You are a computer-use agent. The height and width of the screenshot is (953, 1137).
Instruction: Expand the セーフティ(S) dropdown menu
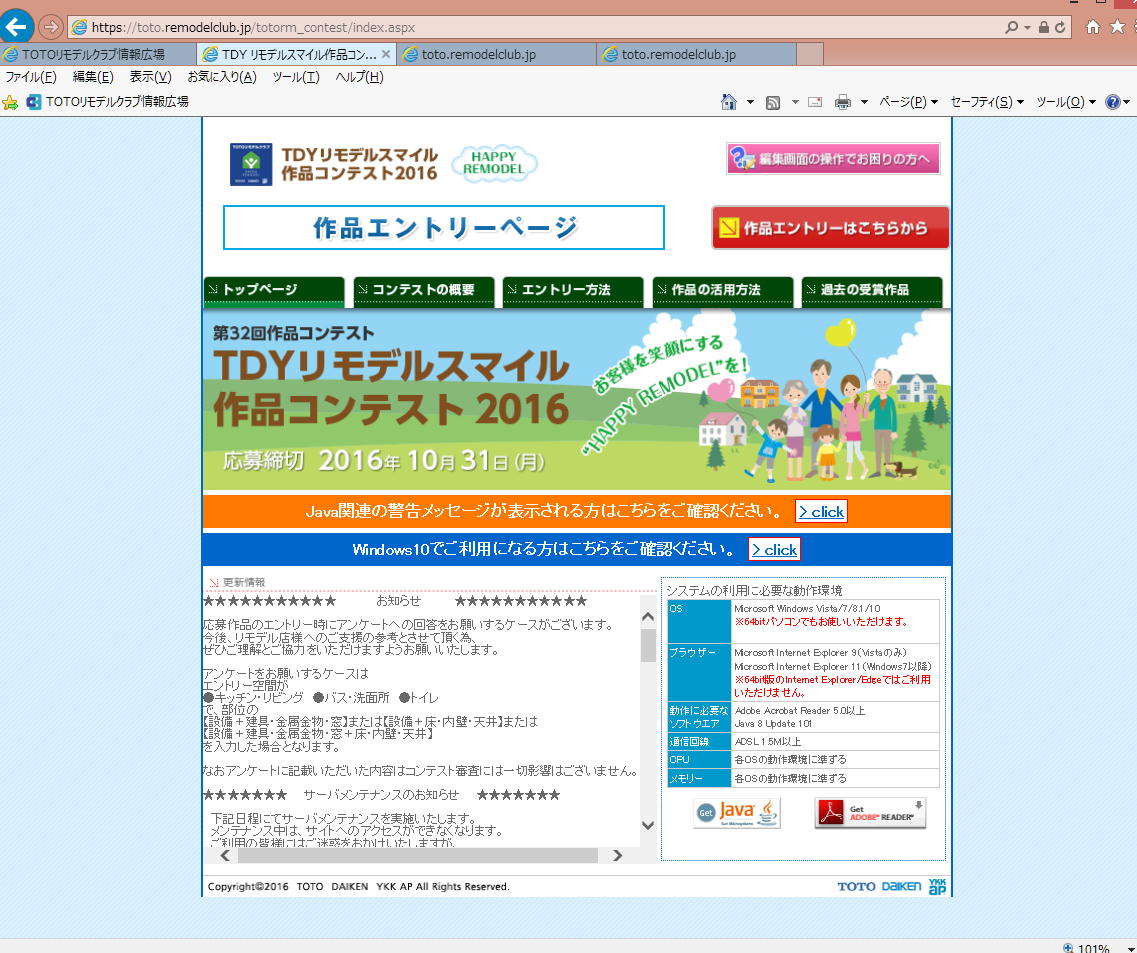[x=987, y=102]
